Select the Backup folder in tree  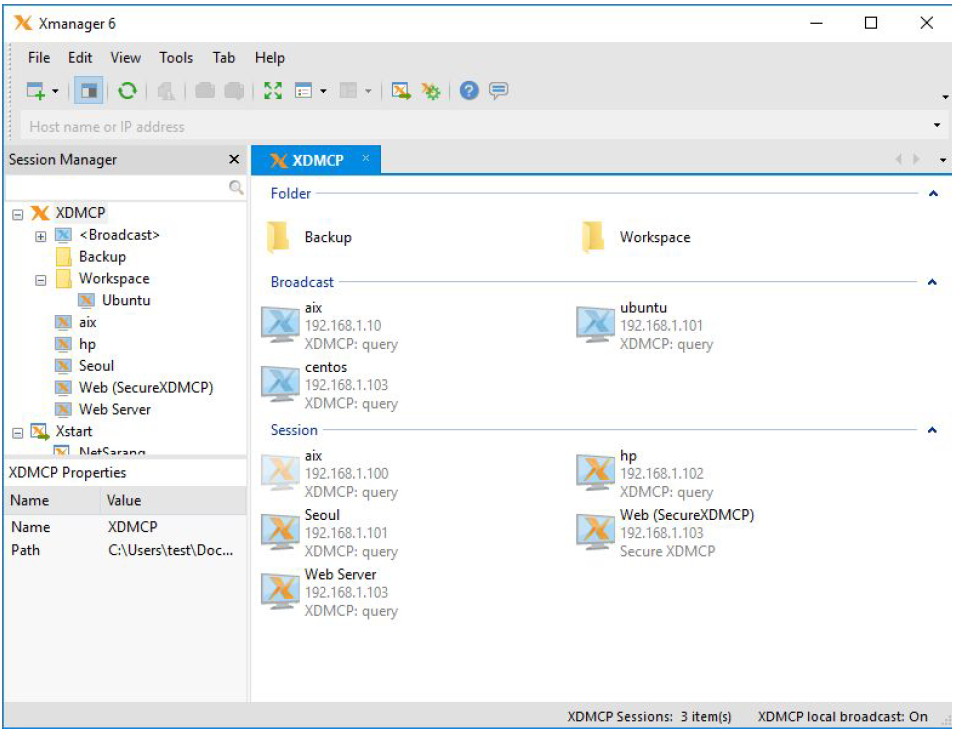(102, 256)
